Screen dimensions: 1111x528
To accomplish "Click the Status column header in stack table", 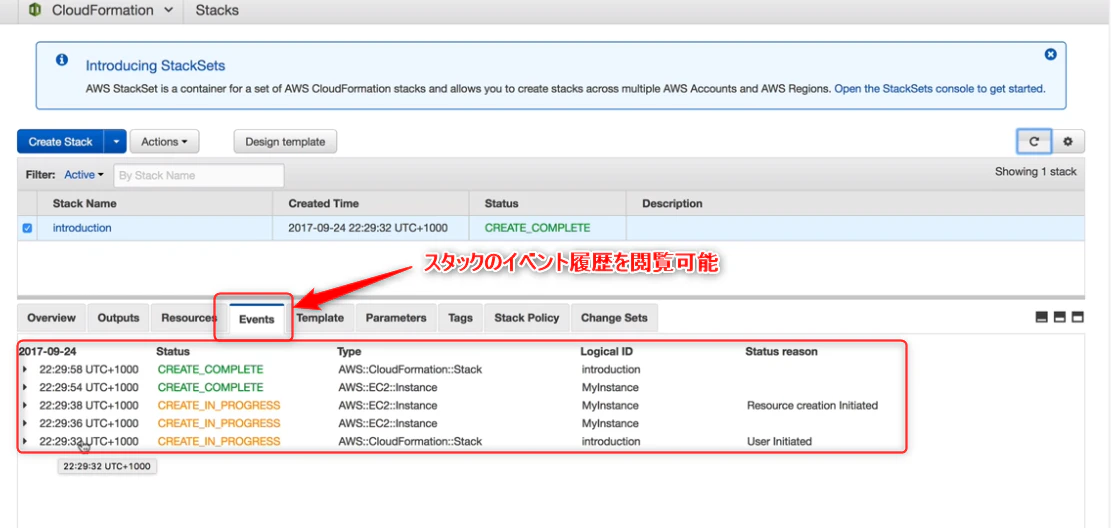I will [x=502, y=203].
